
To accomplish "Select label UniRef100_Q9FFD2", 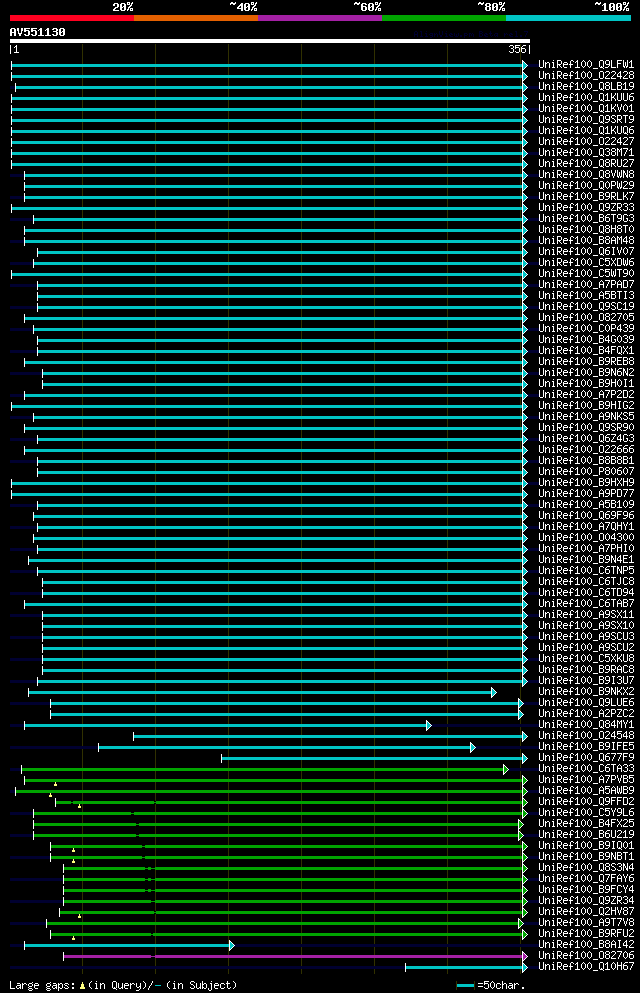I will (586, 802).
